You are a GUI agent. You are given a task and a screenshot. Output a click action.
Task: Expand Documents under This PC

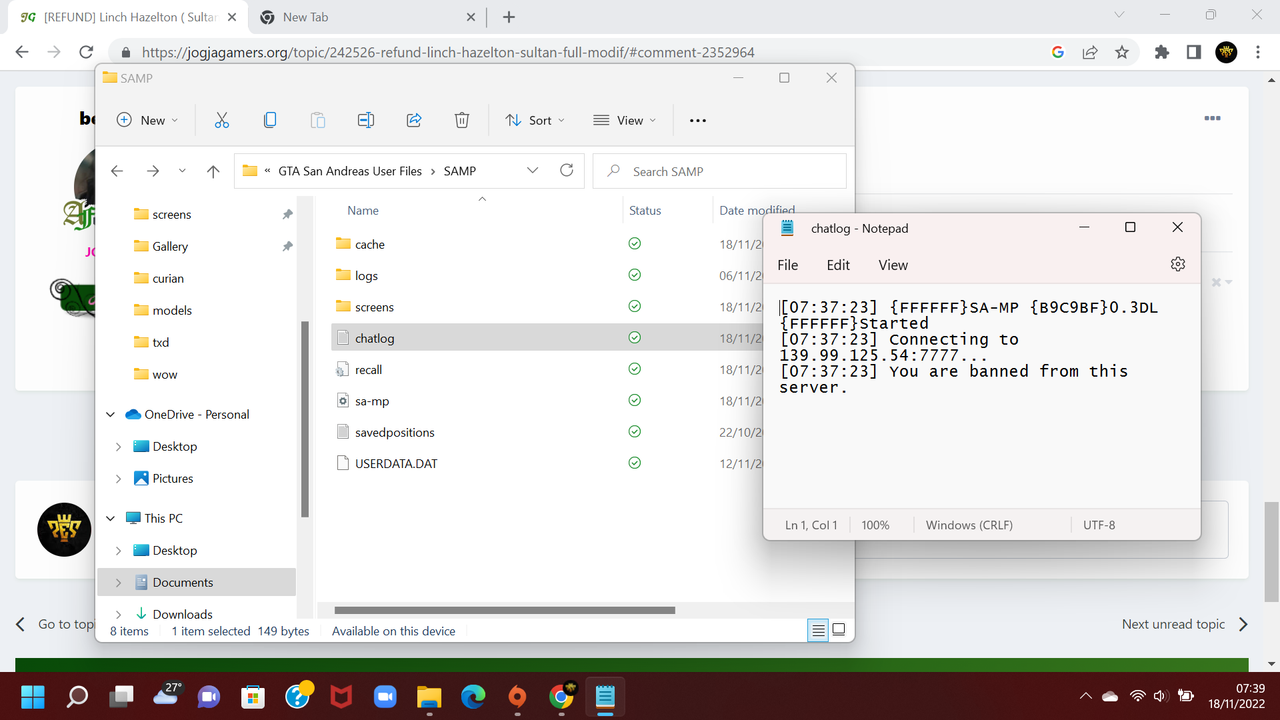click(118, 582)
